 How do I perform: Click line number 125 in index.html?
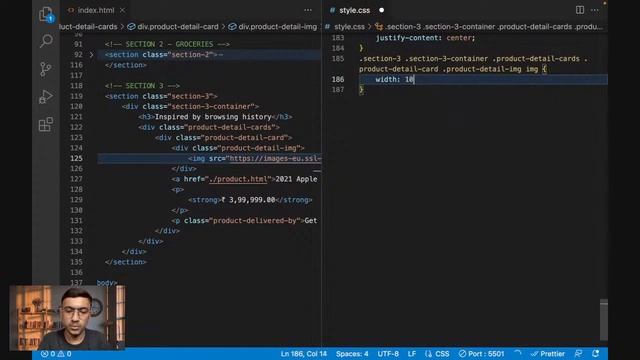(x=76, y=158)
